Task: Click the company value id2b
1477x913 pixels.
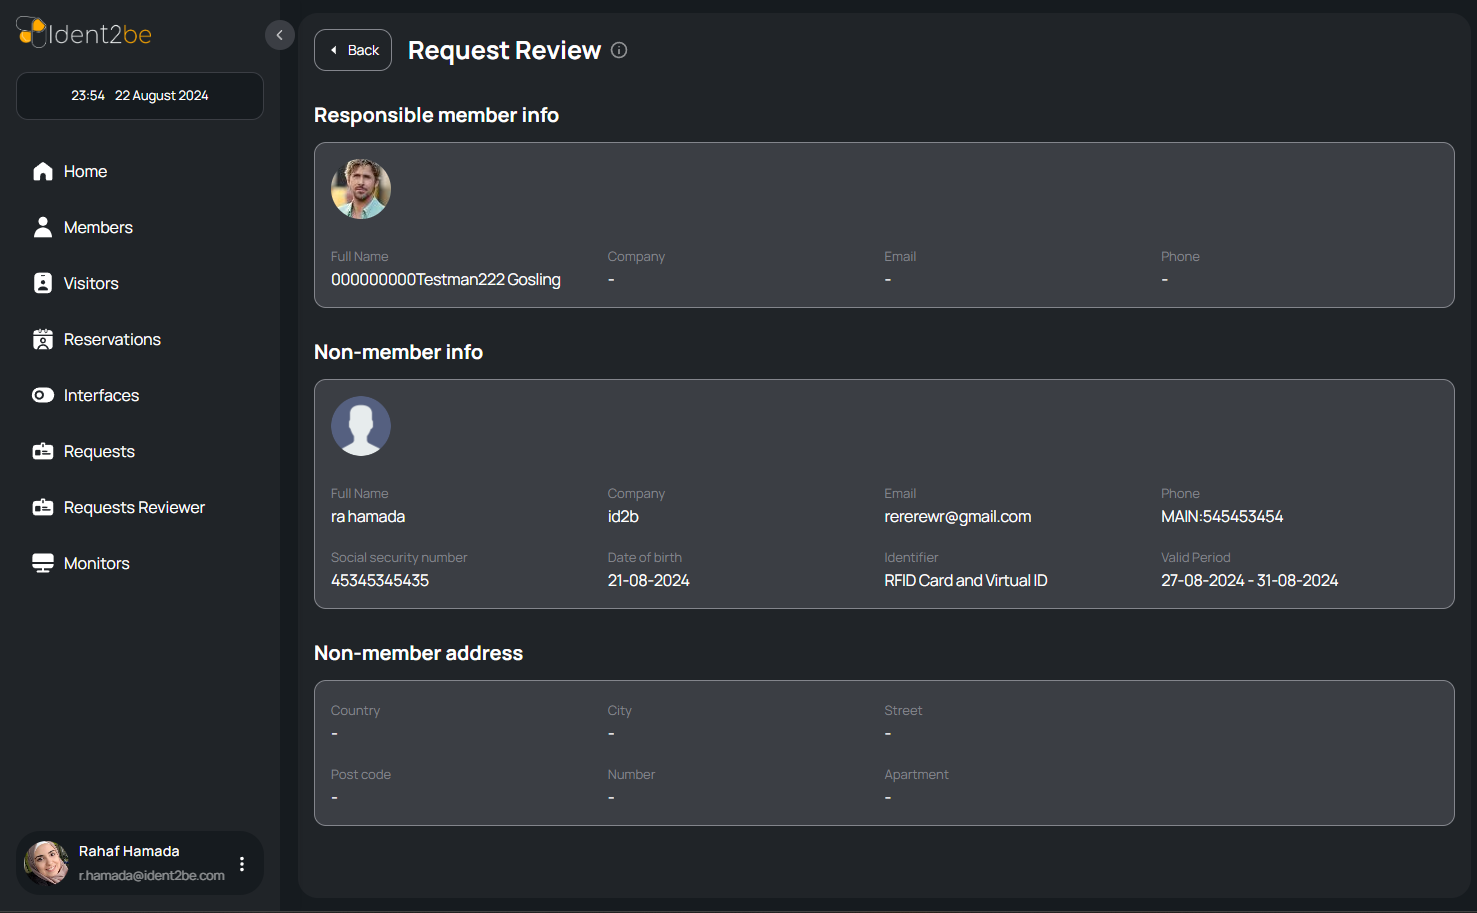Action: (x=623, y=516)
